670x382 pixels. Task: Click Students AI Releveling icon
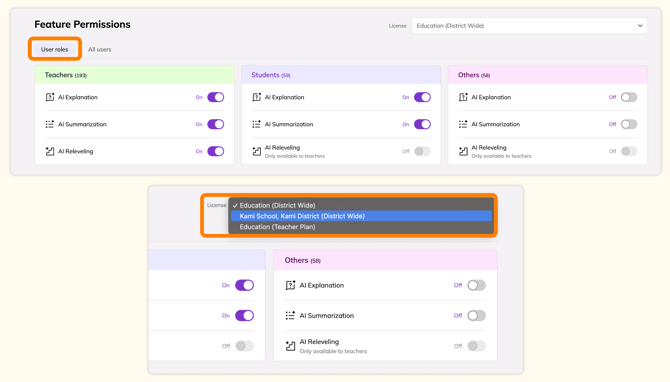[x=256, y=151]
